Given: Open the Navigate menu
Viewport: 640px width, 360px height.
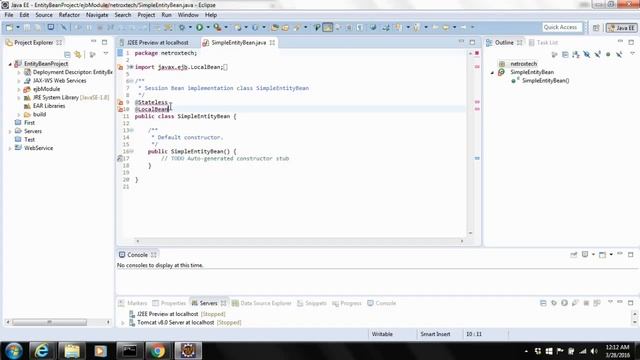Looking at the screenshot, I should (x=97, y=15).
